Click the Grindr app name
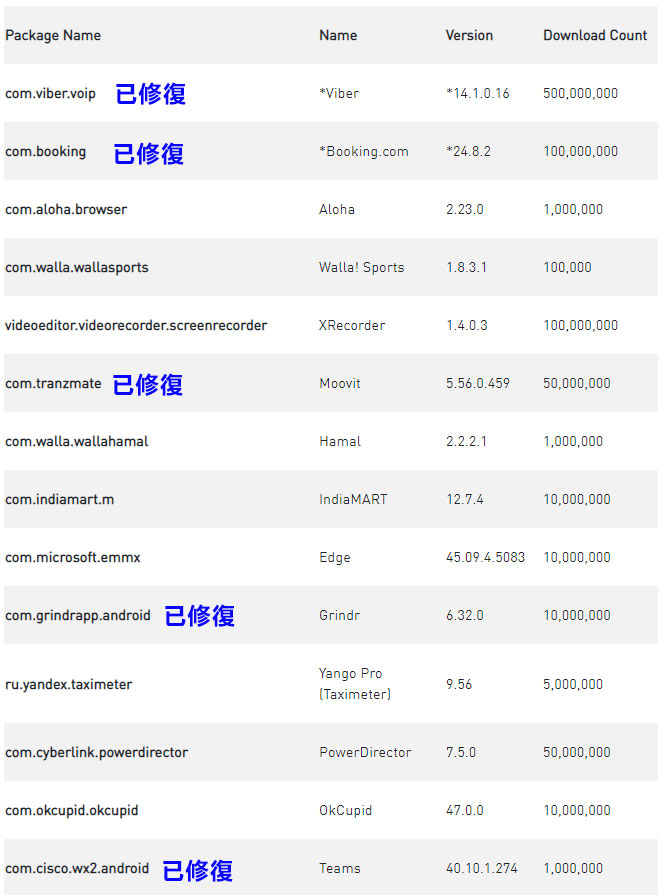This screenshot has height=895, width=662. click(x=340, y=615)
